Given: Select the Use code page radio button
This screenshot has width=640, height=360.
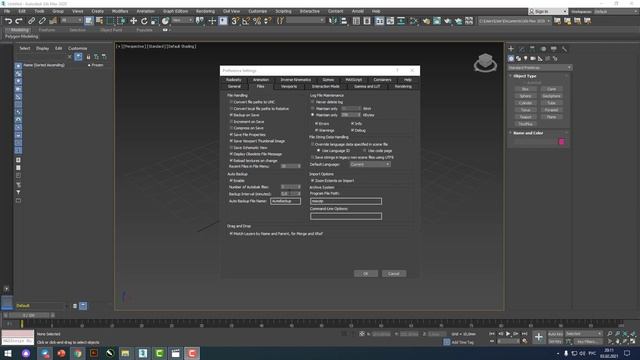Looking at the screenshot, I should (365, 151).
